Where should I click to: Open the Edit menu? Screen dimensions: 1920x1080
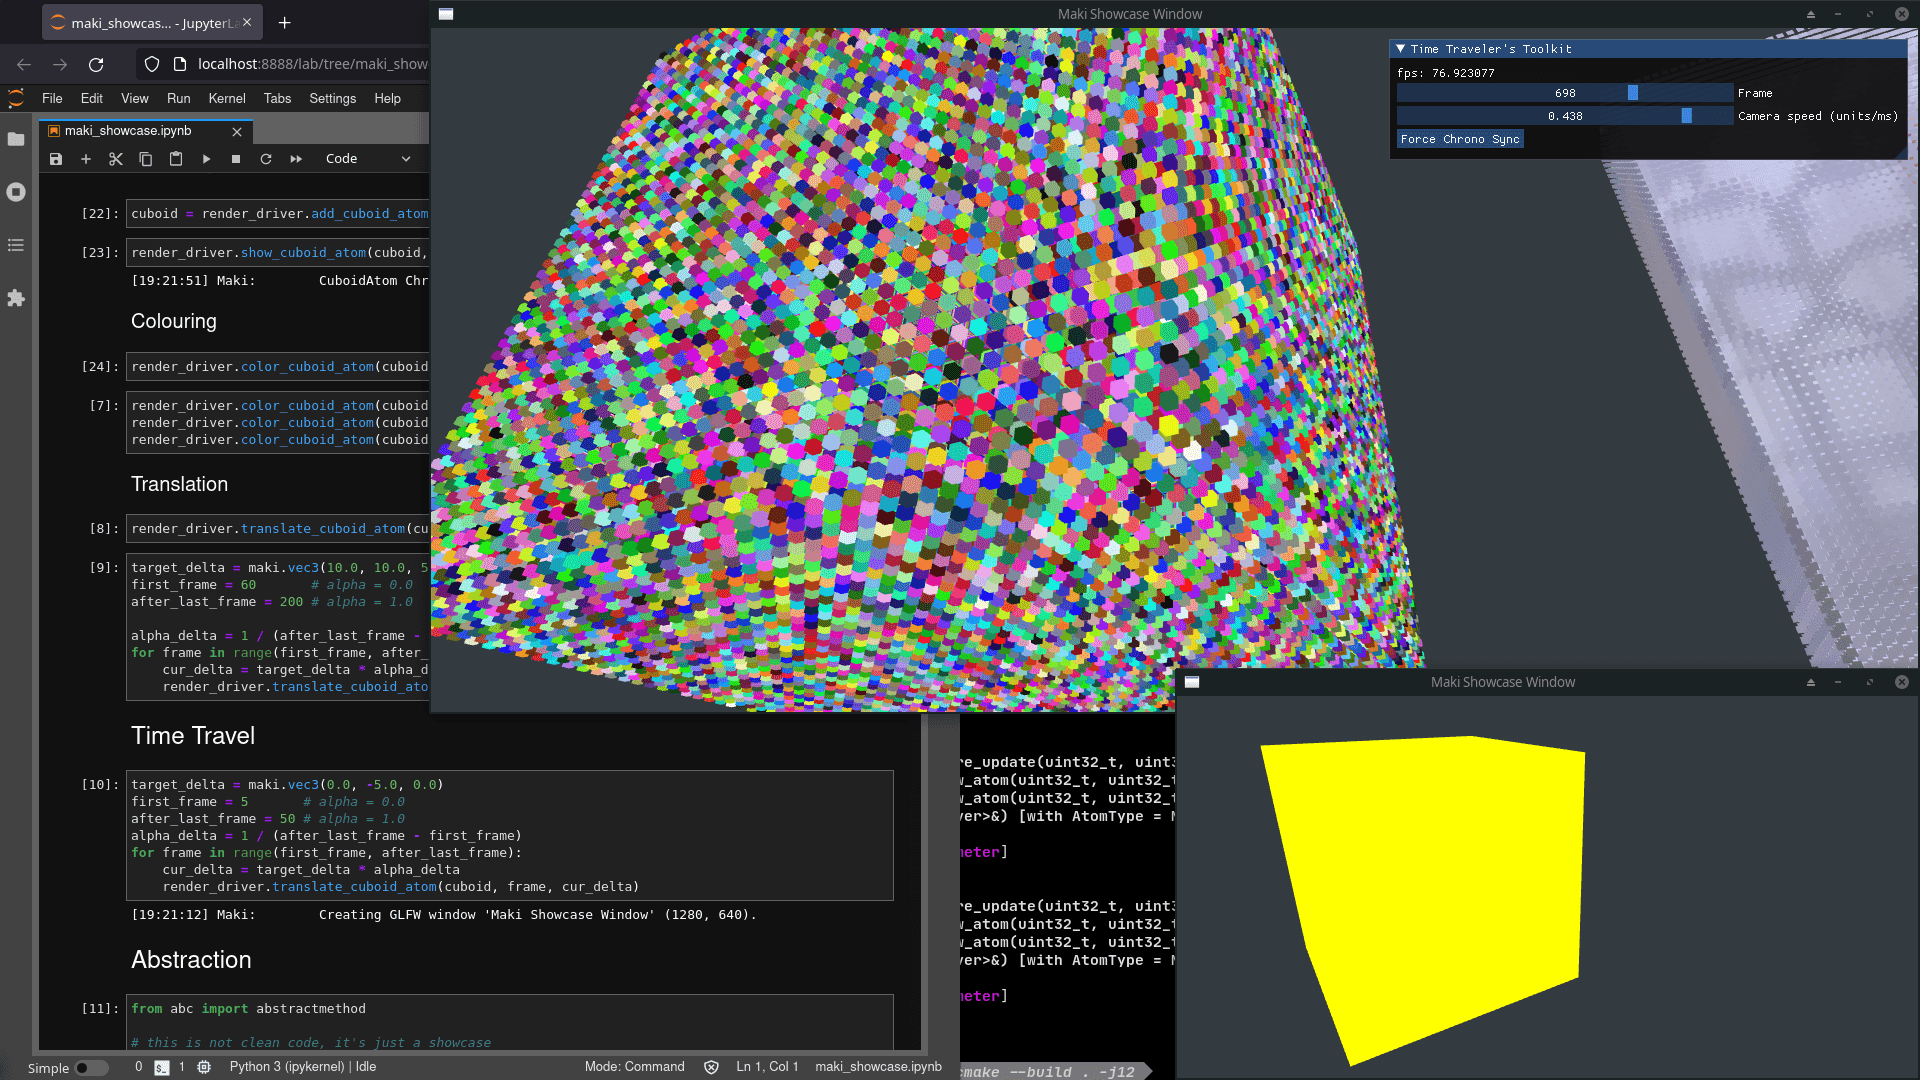92,98
